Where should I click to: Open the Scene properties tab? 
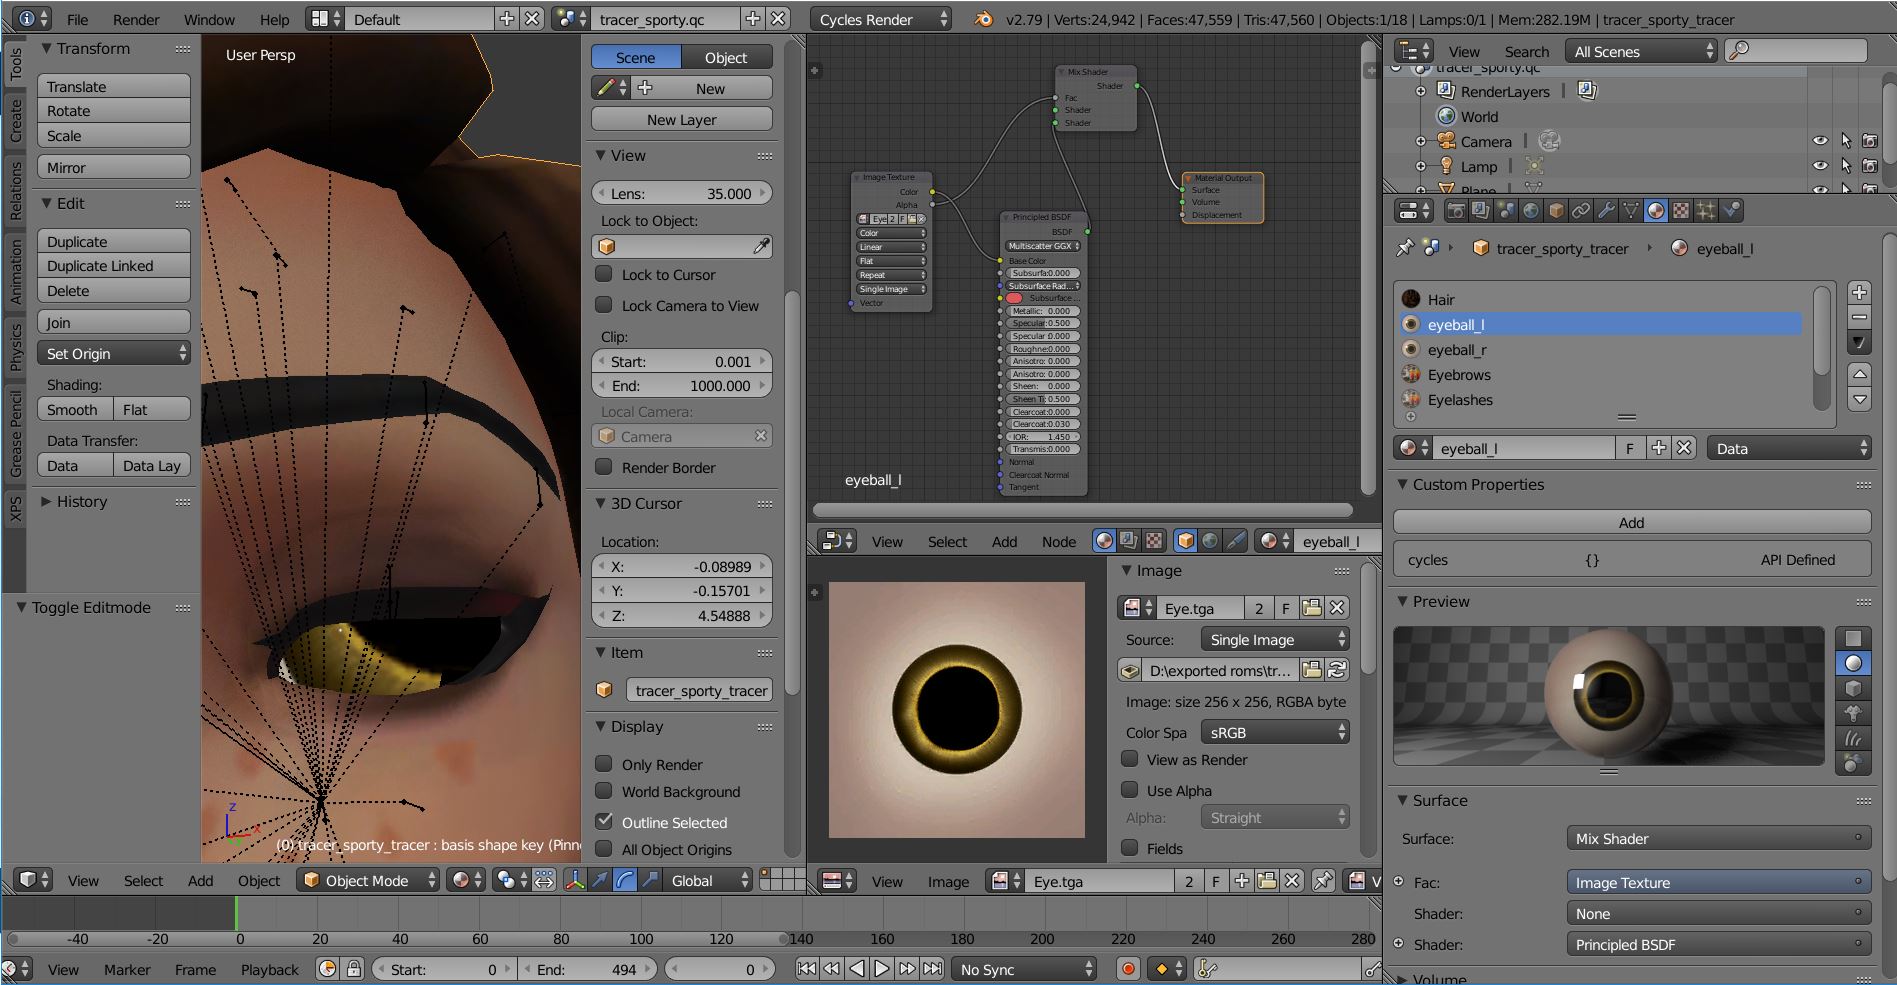pos(1506,211)
